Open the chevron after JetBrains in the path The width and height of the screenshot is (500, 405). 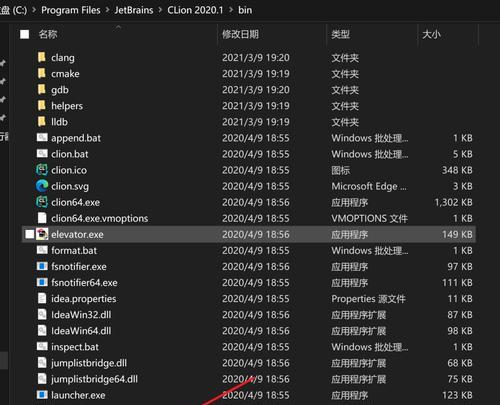(x=160, y=10)
